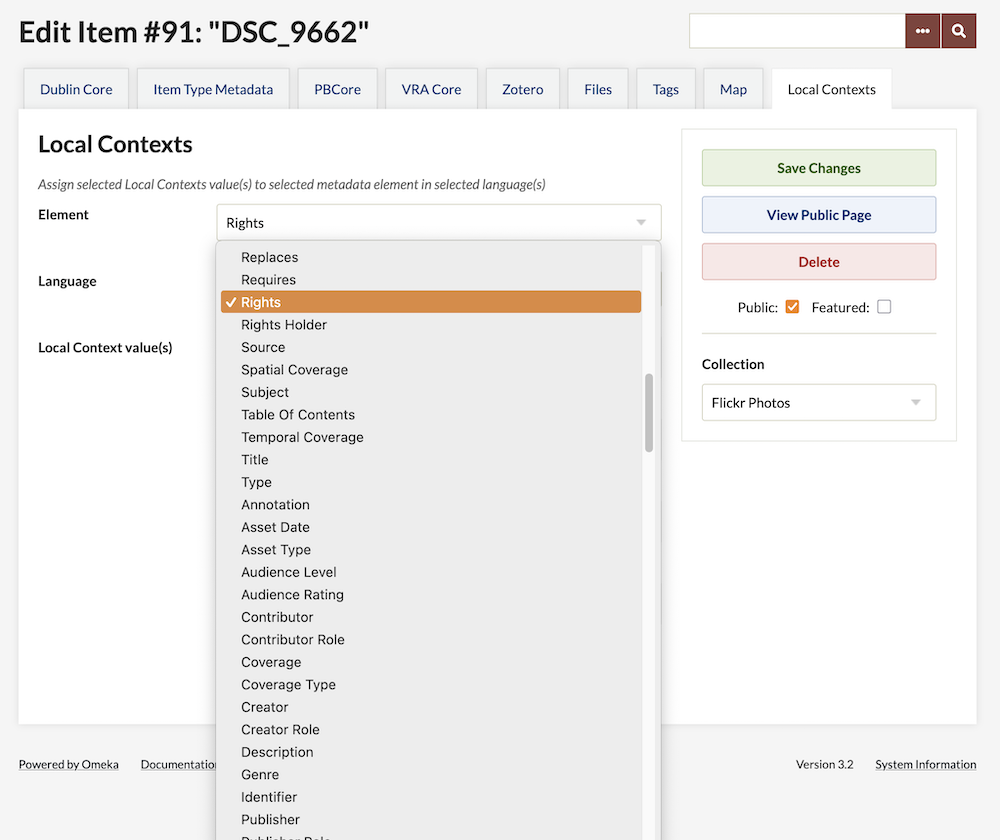
Task: Click the red Delete button
Action: pyautogui.click(x=818, y=262)
